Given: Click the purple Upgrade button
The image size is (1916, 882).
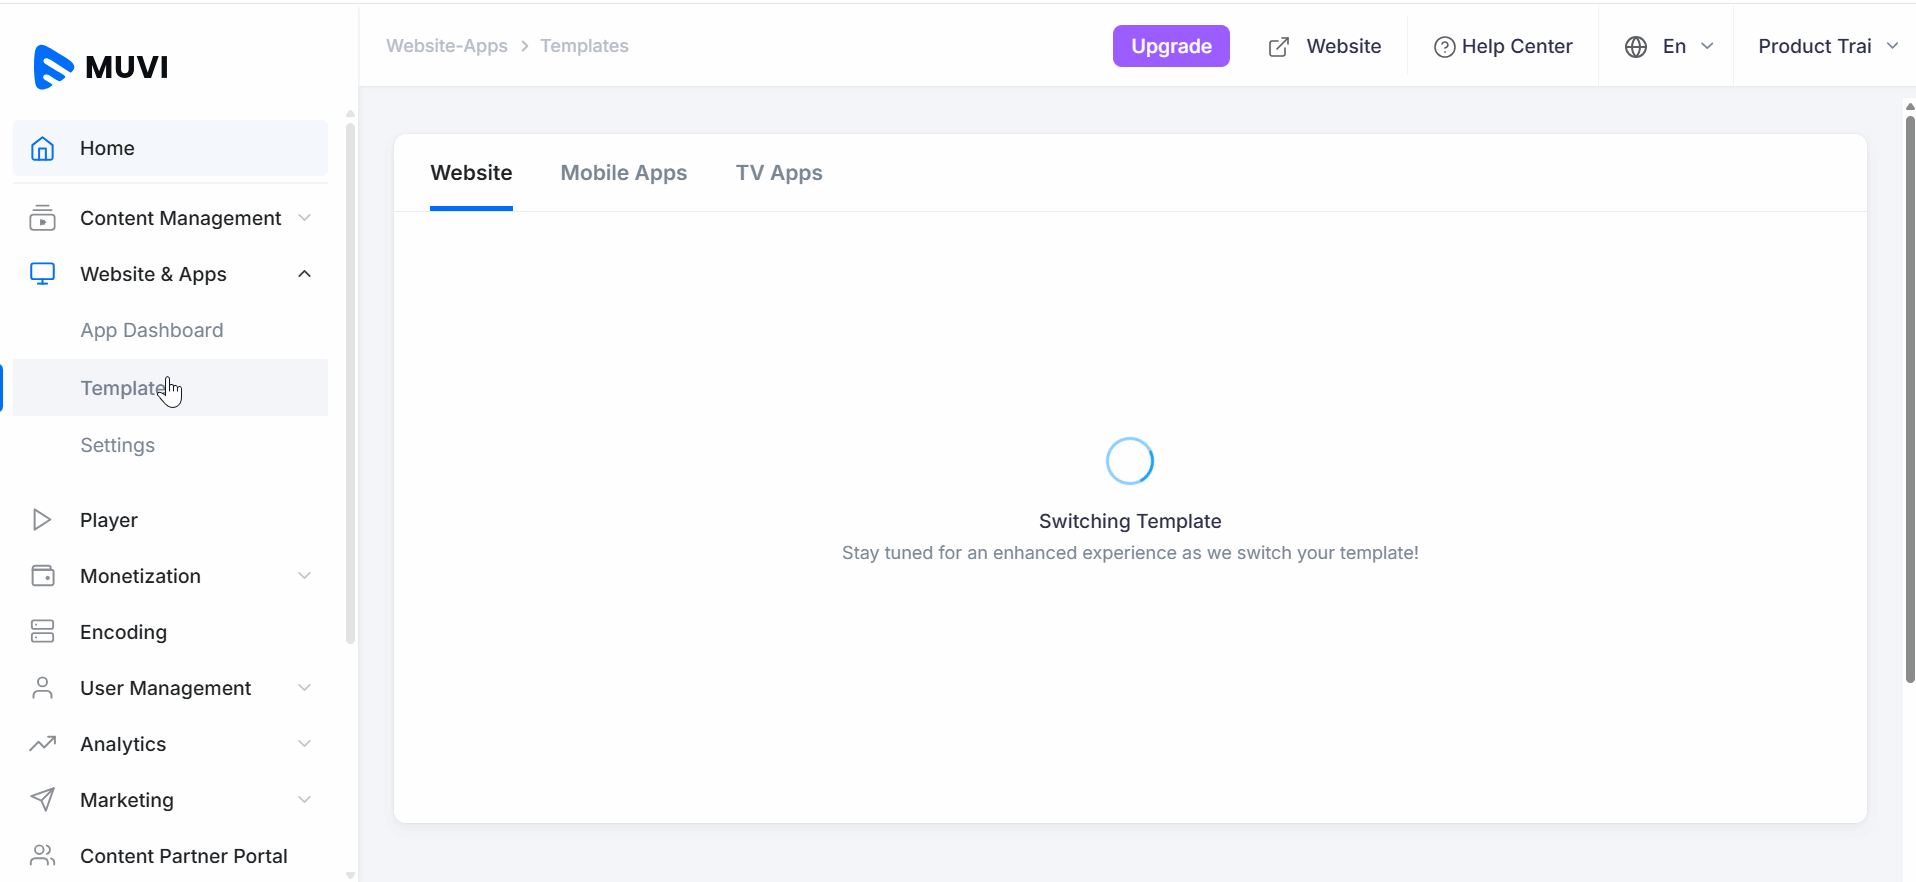Looking at the screenshot, I should [x=1171, y=47].
